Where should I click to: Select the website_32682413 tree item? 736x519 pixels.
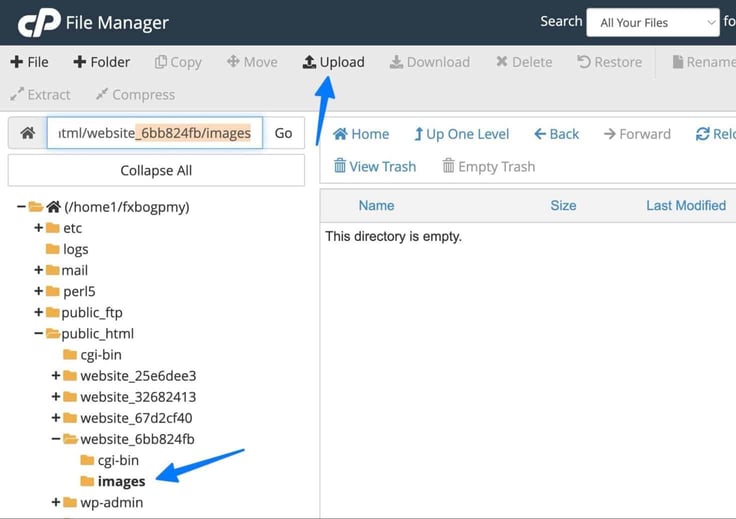(x=138, y=397)
